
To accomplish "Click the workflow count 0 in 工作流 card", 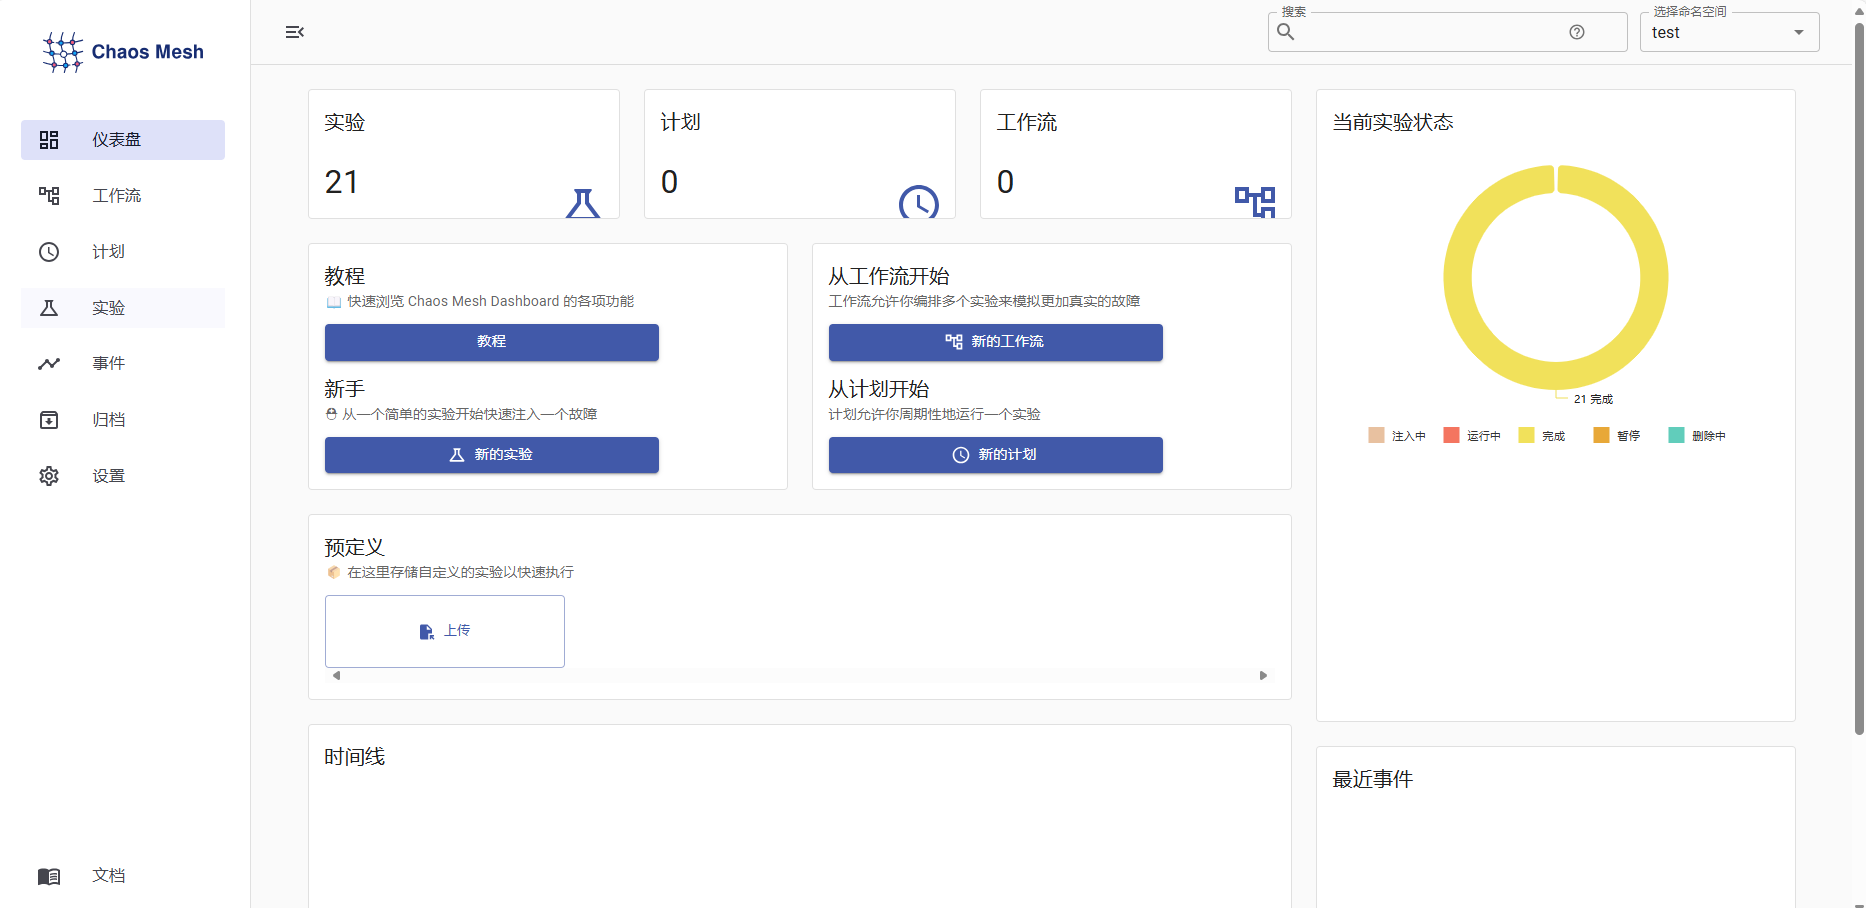I will tap(1006, 182).
